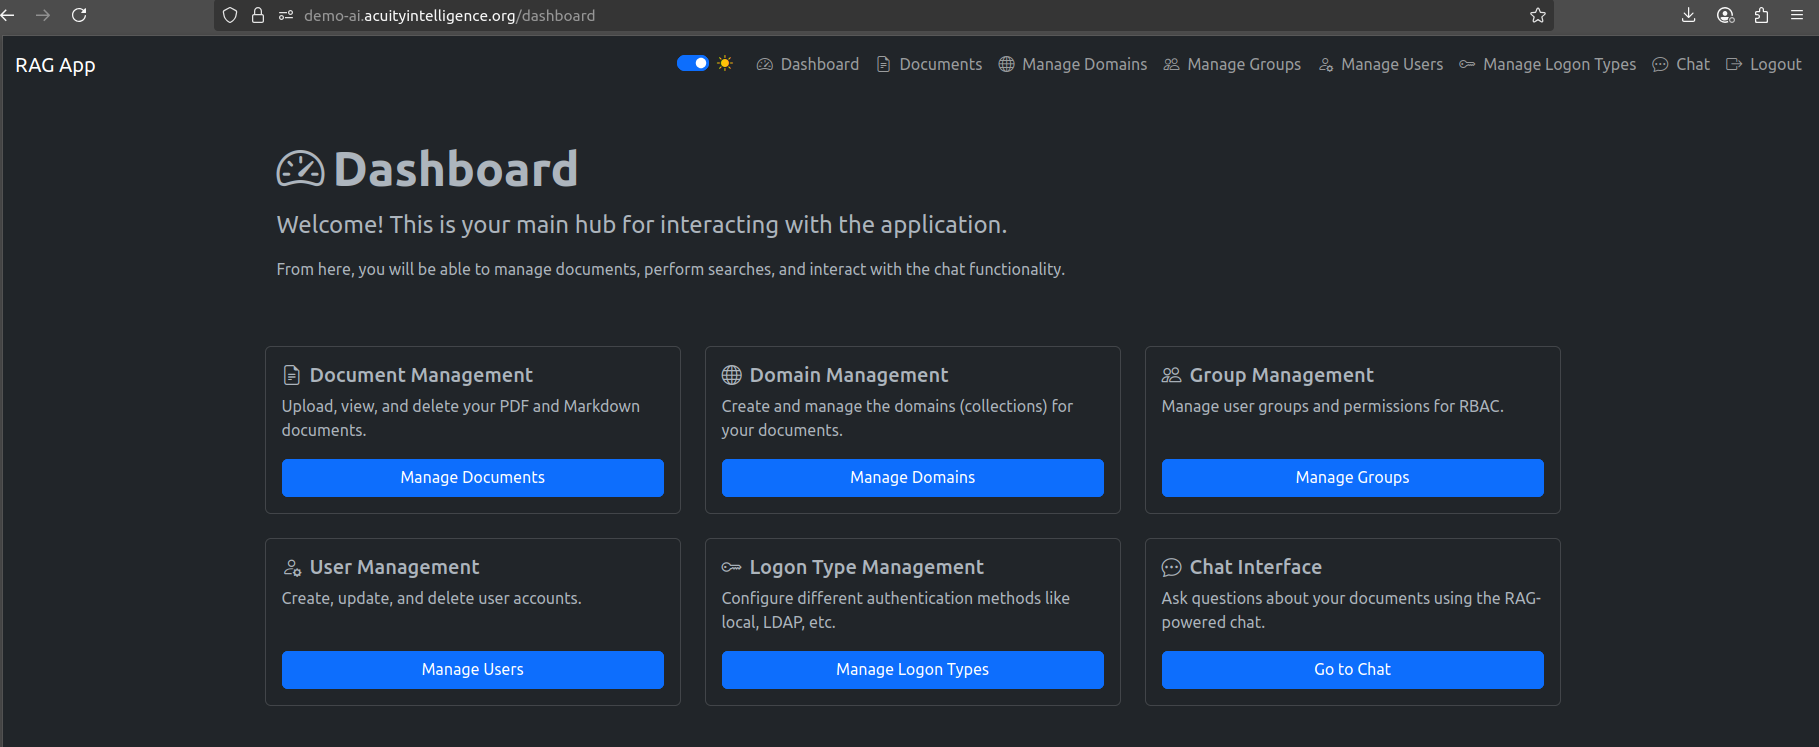
Task: Open the browser extensions puzzle icon
Action: coord(1761,15)
